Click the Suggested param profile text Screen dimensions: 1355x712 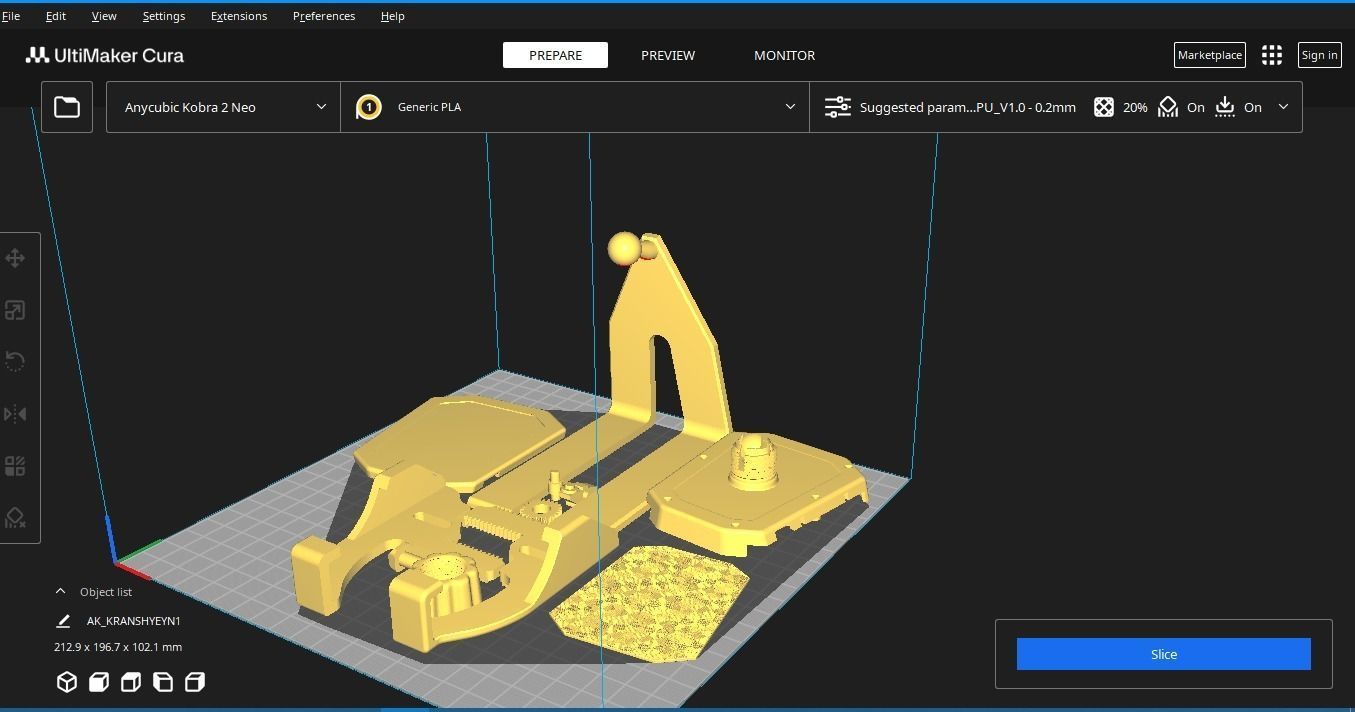click(x=968, y=107)
